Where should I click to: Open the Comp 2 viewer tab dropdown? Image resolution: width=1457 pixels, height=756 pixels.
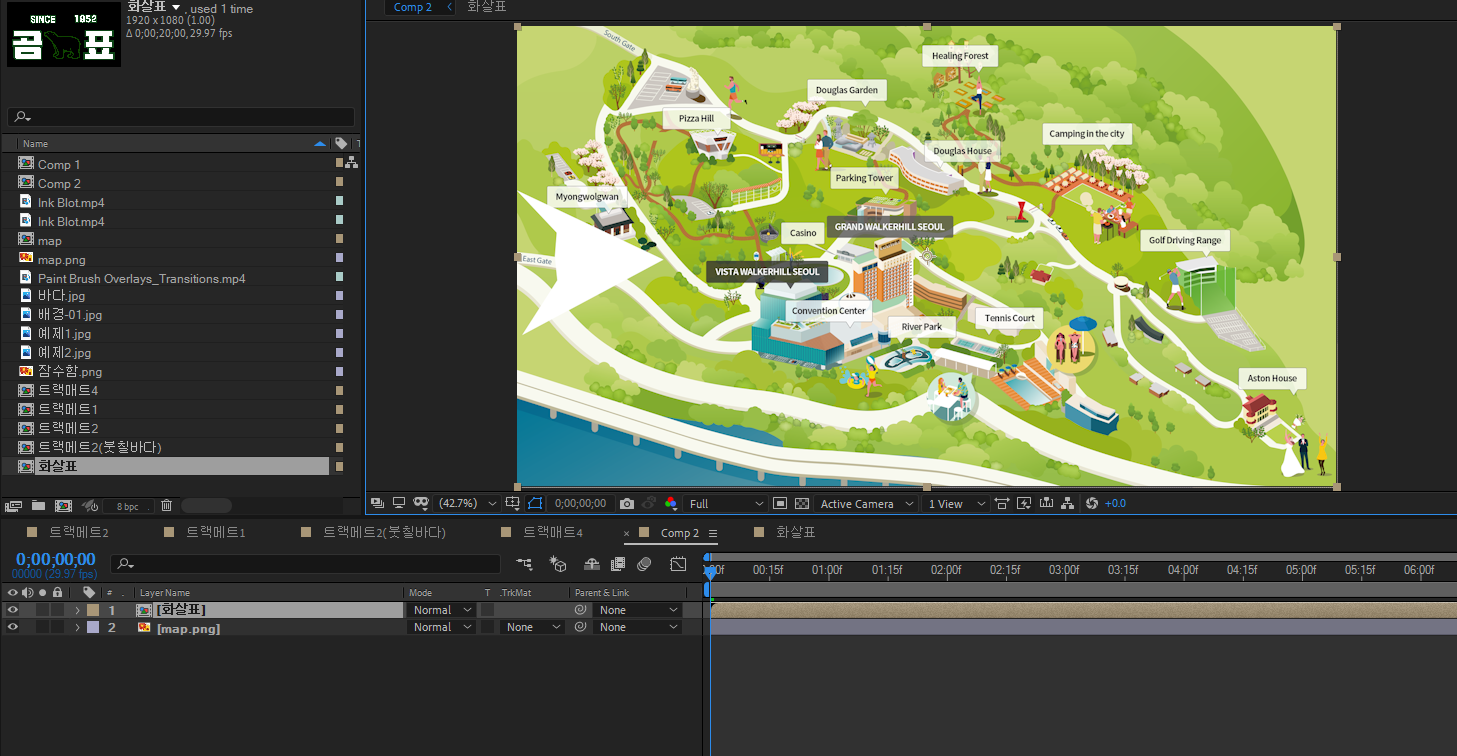[x=449, y=7]
